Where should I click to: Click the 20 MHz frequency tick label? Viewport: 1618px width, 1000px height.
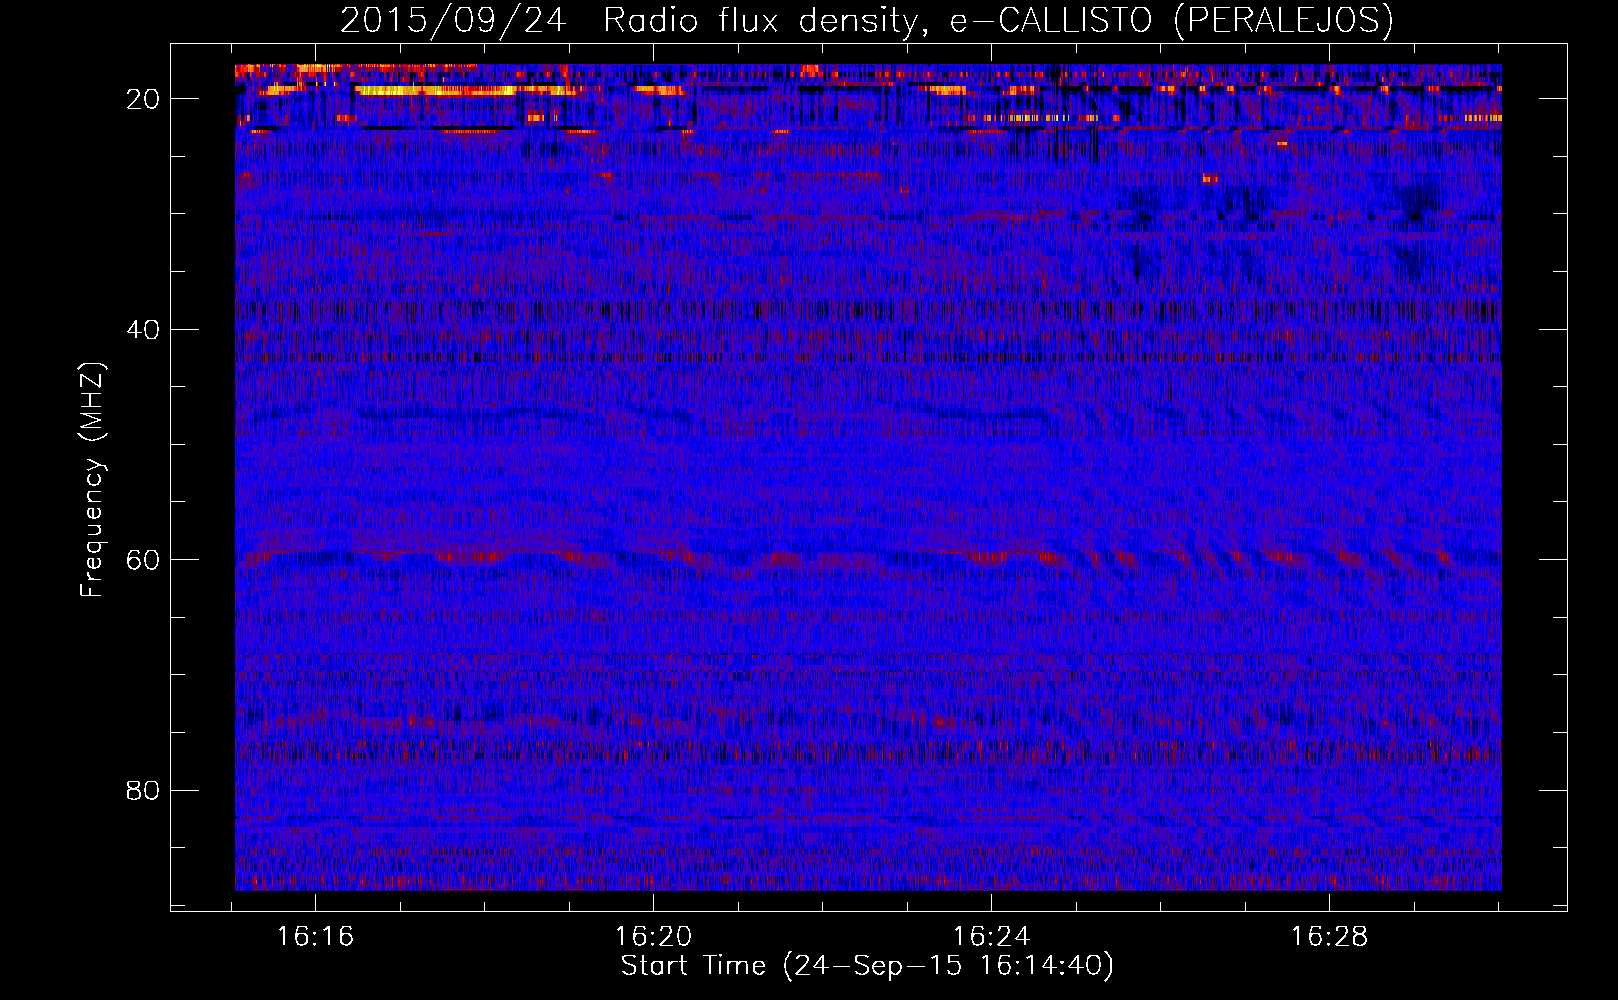pyautogui.click(x=144, y=99)
